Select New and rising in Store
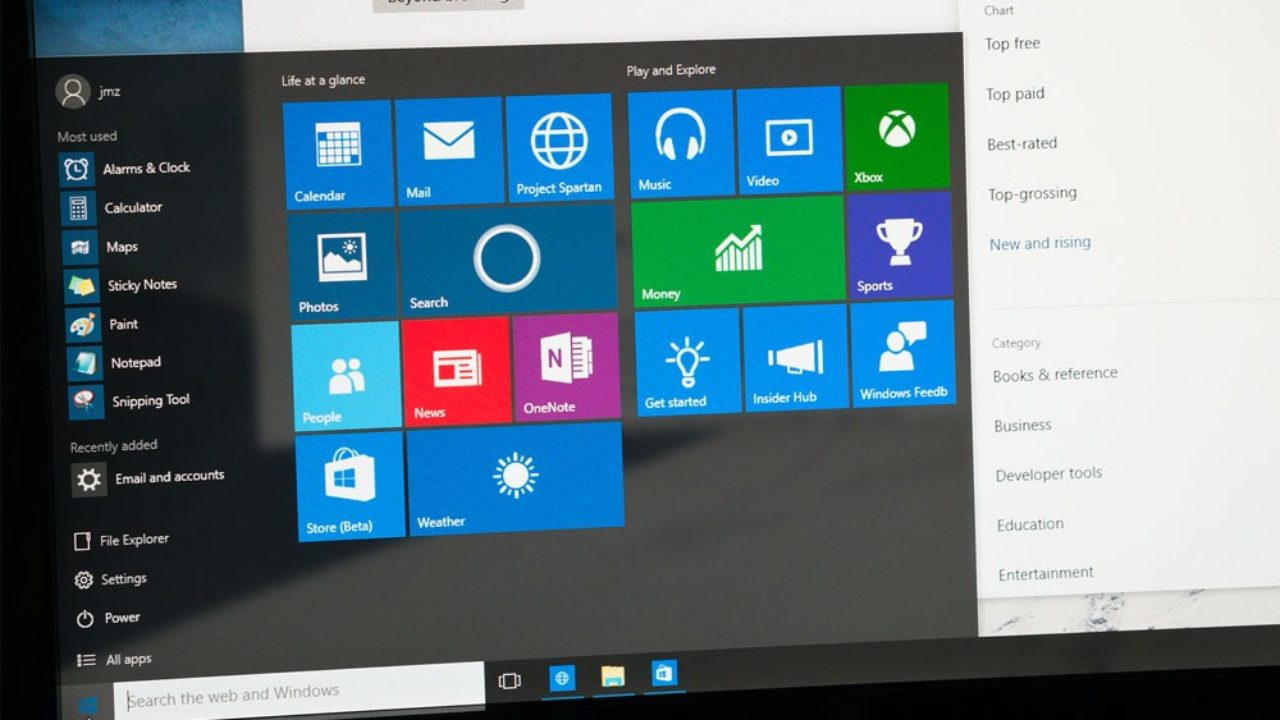Screen dimensions: 1280x720 pos(1040,243)
